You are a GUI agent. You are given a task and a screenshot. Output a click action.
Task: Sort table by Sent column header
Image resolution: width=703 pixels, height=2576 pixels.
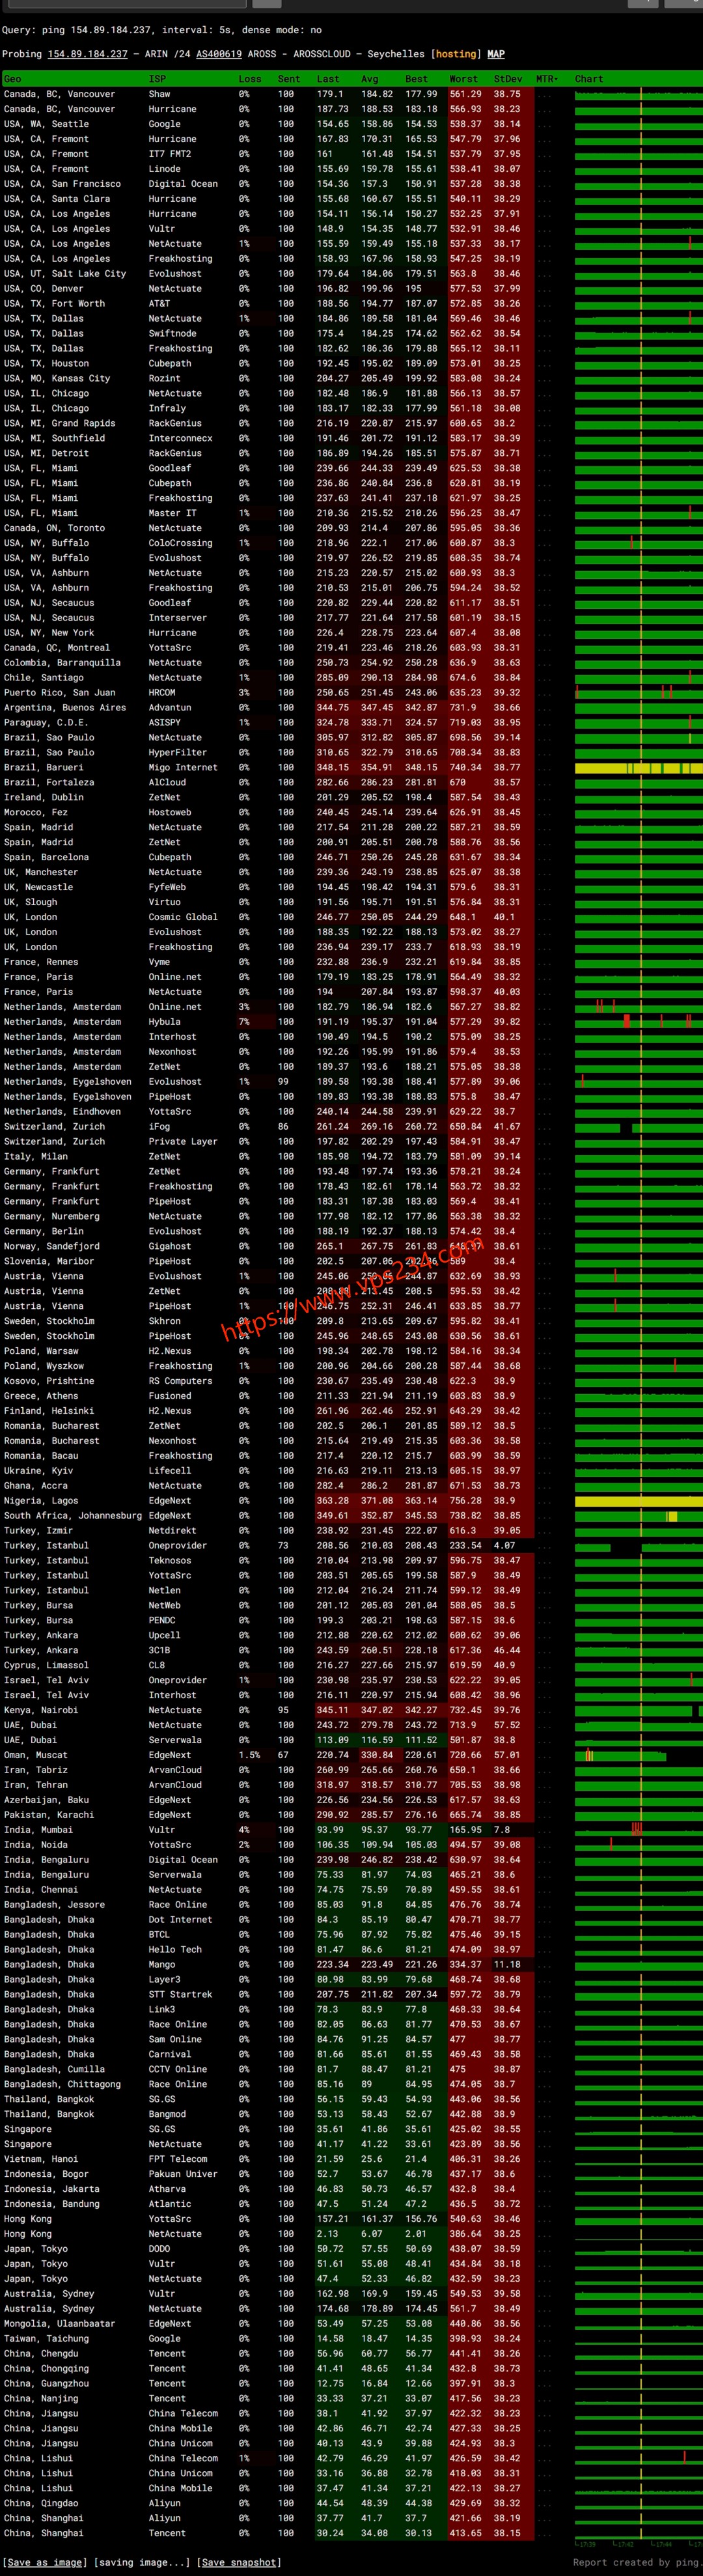pyautogui.click(x=289, y=79)
